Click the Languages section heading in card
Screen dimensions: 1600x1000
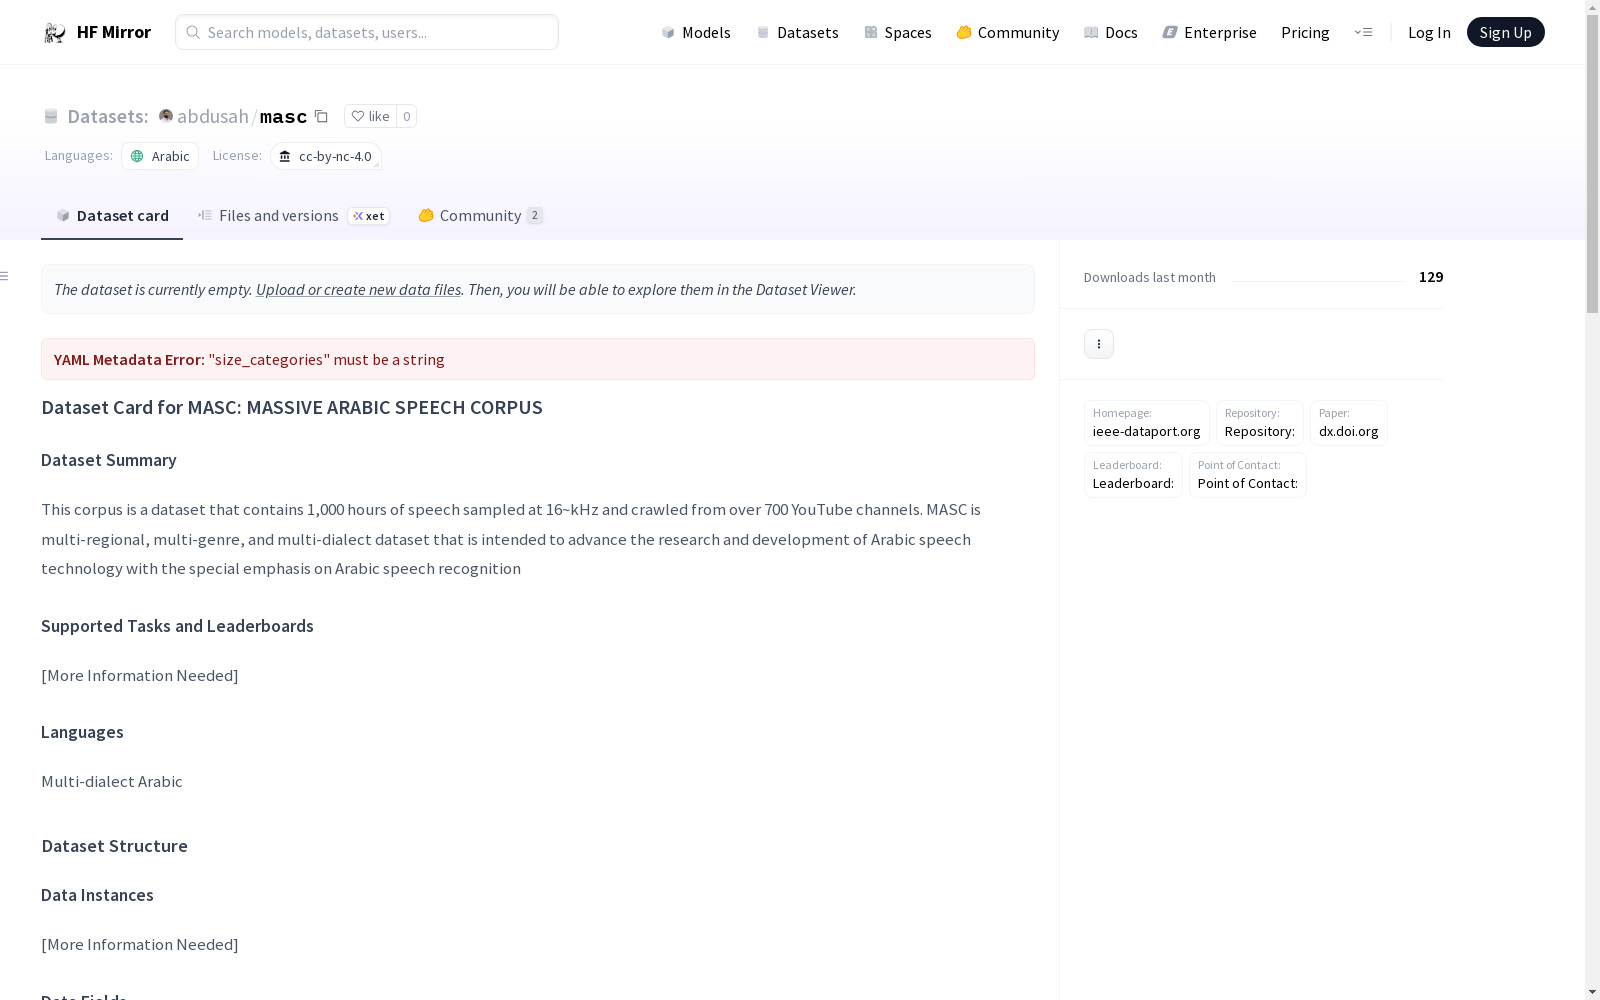pos(82,732)
